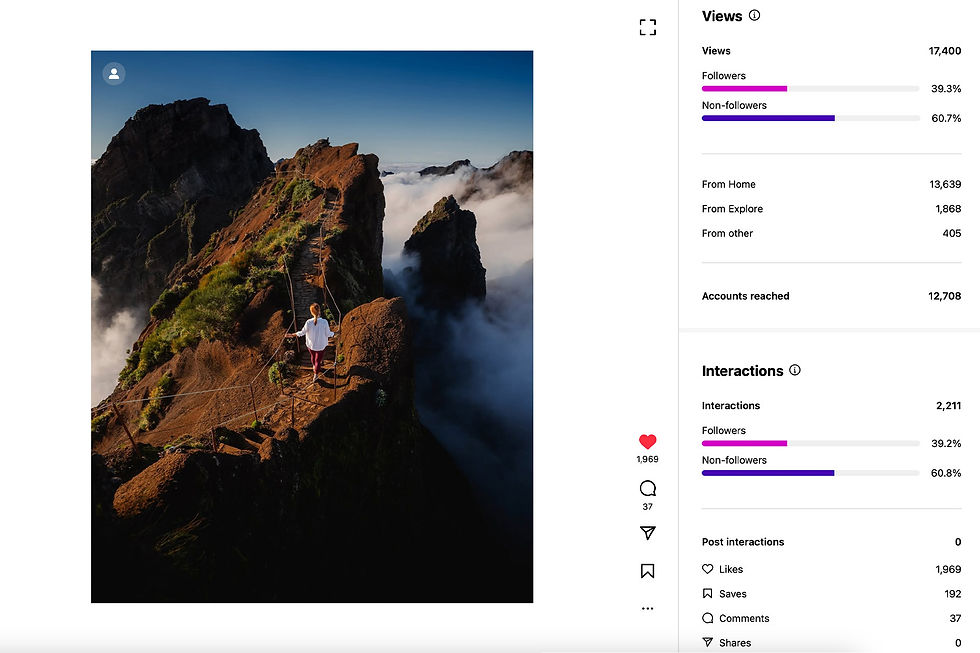This screenshot has width=980, height=653.
Task: Click the mountain hiking photo
Action: pyautogui.click(x=312, y=327)
